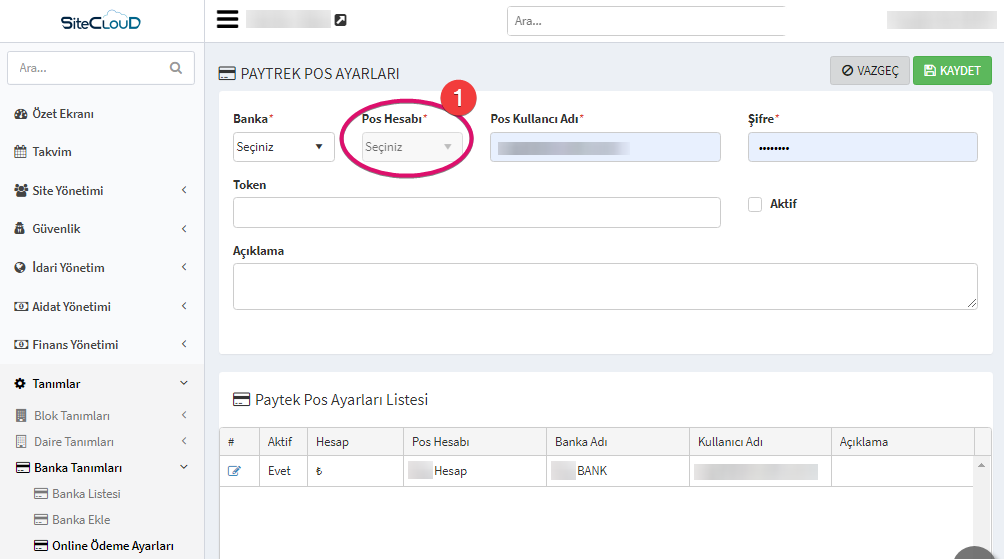Click the external link icon next to site name

click(341, 20)
